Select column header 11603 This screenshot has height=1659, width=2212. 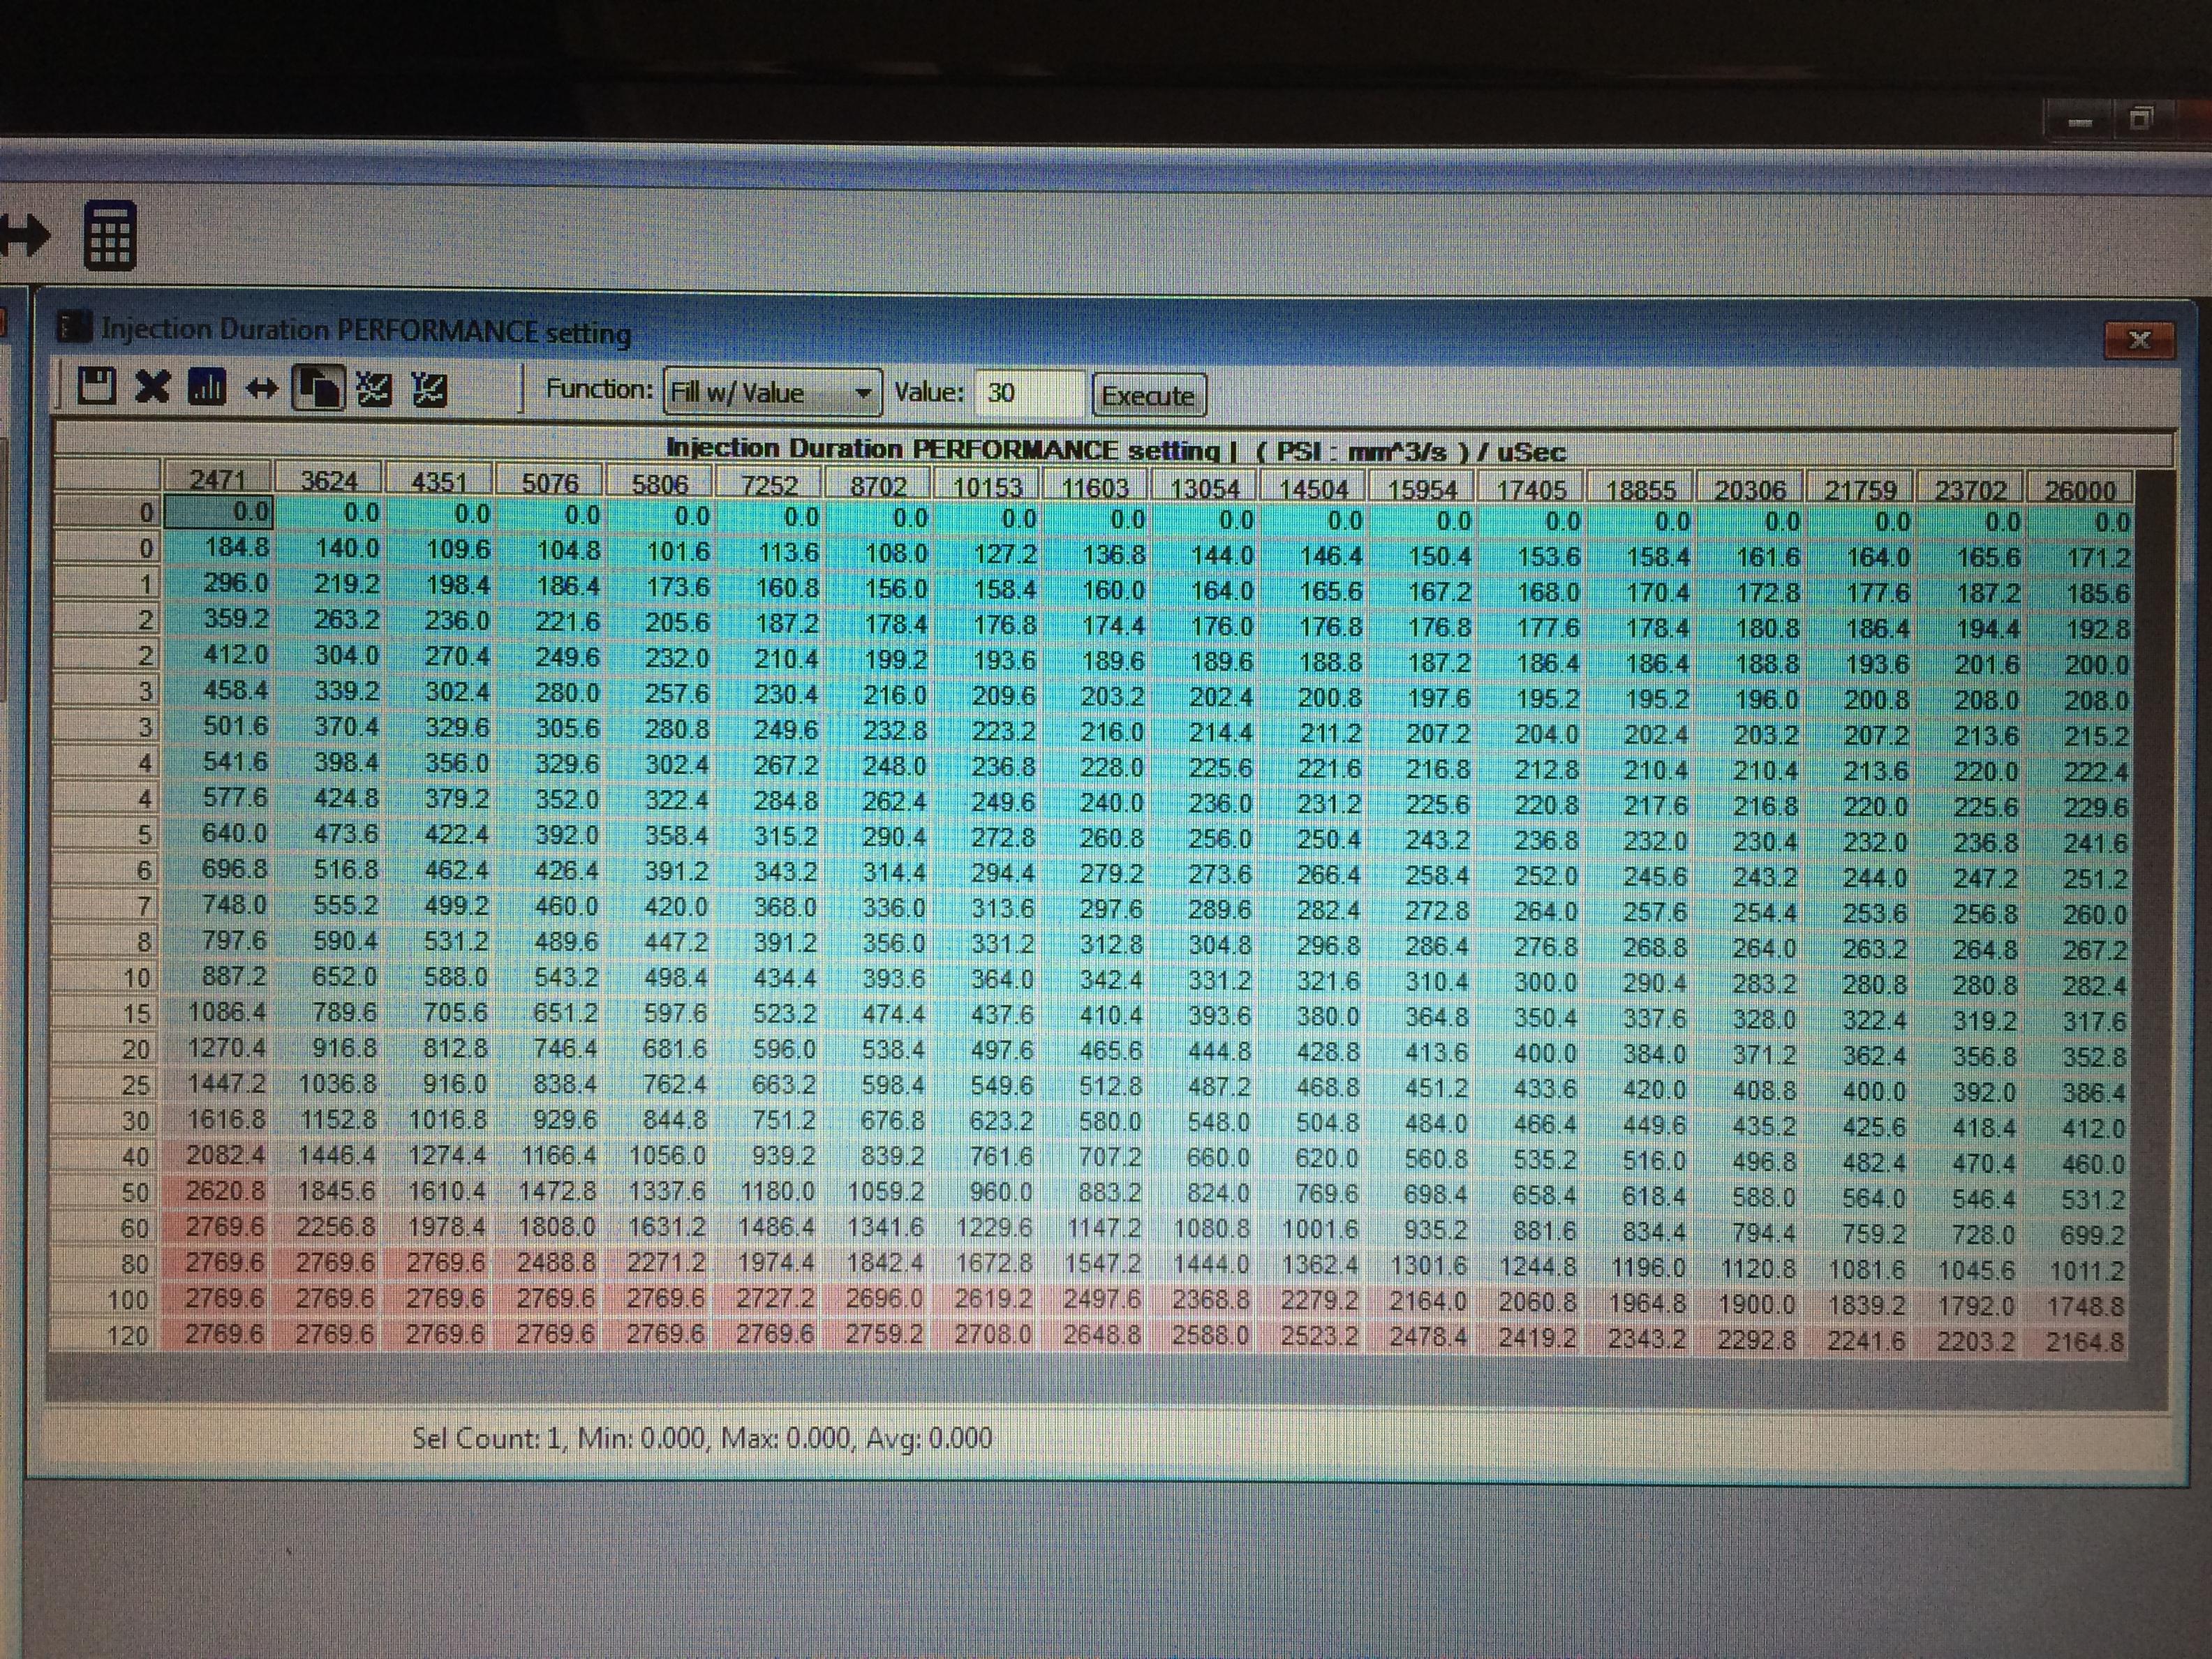(1096, 487)
